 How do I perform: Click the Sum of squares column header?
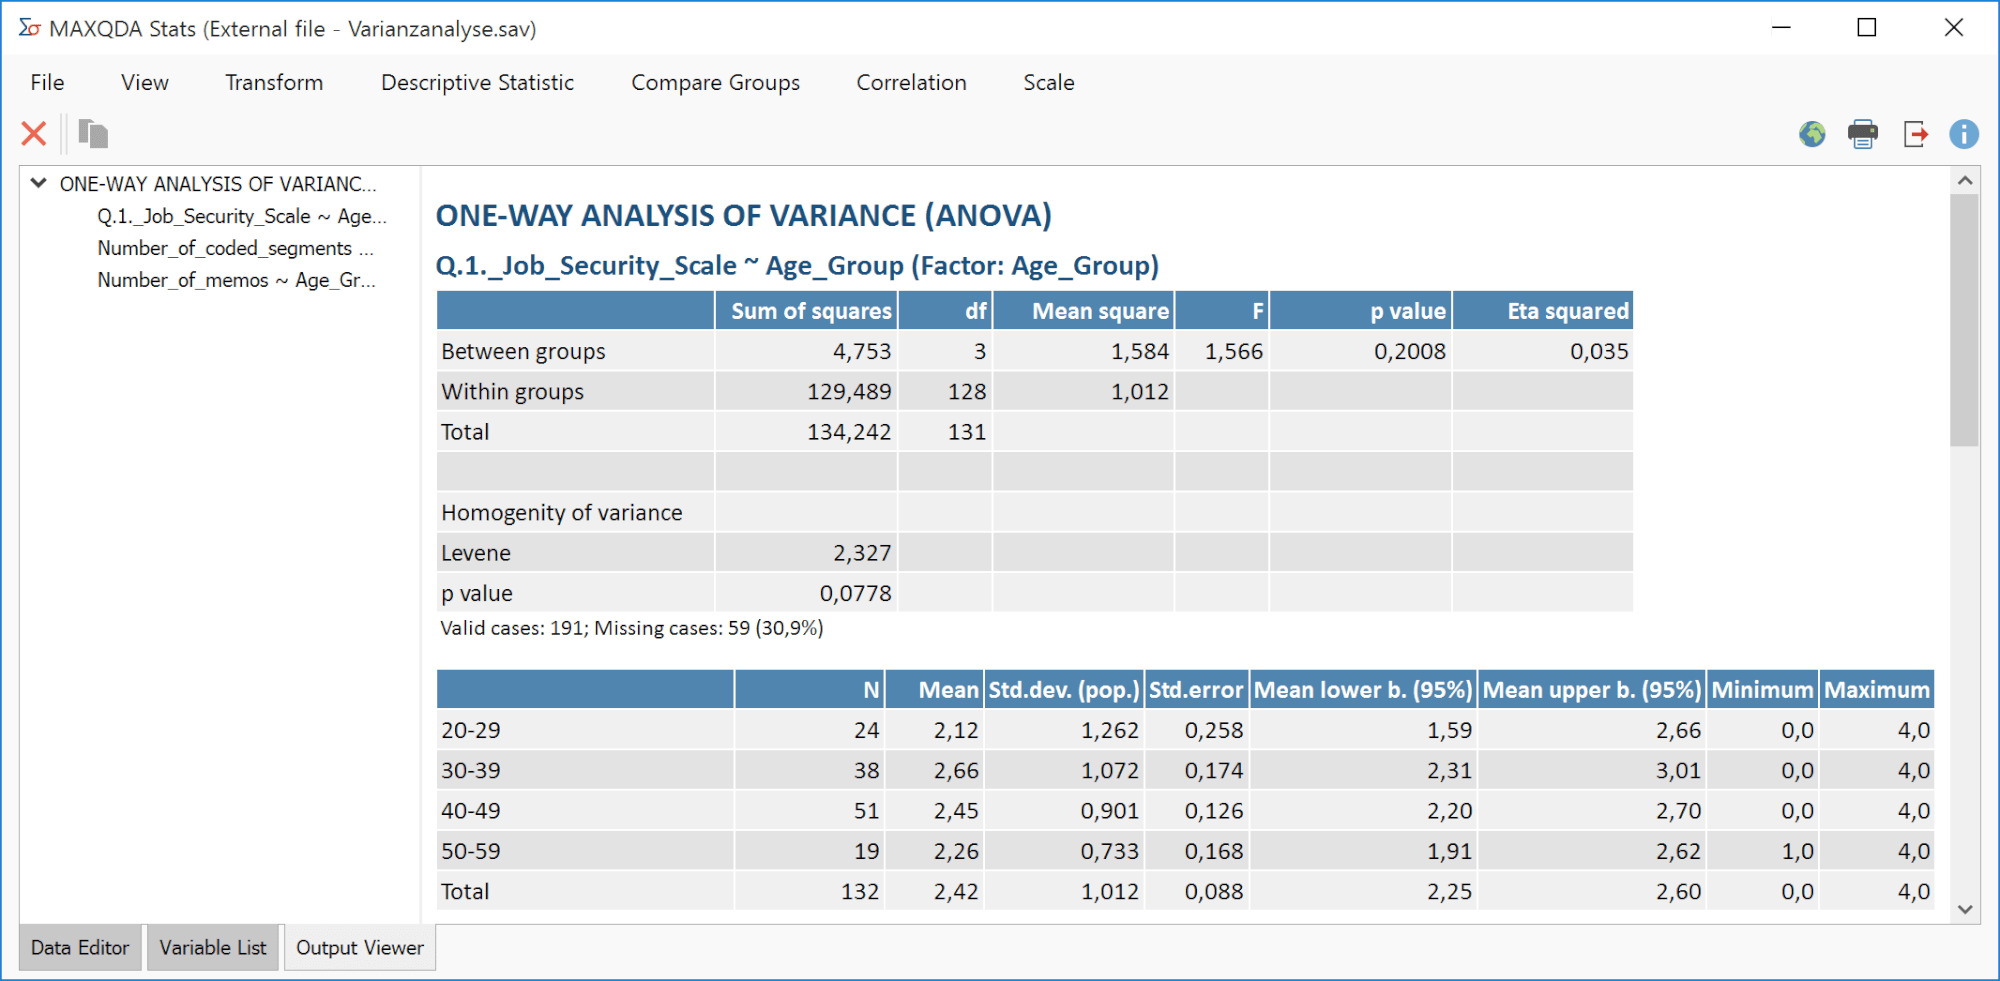coord(807,311)
